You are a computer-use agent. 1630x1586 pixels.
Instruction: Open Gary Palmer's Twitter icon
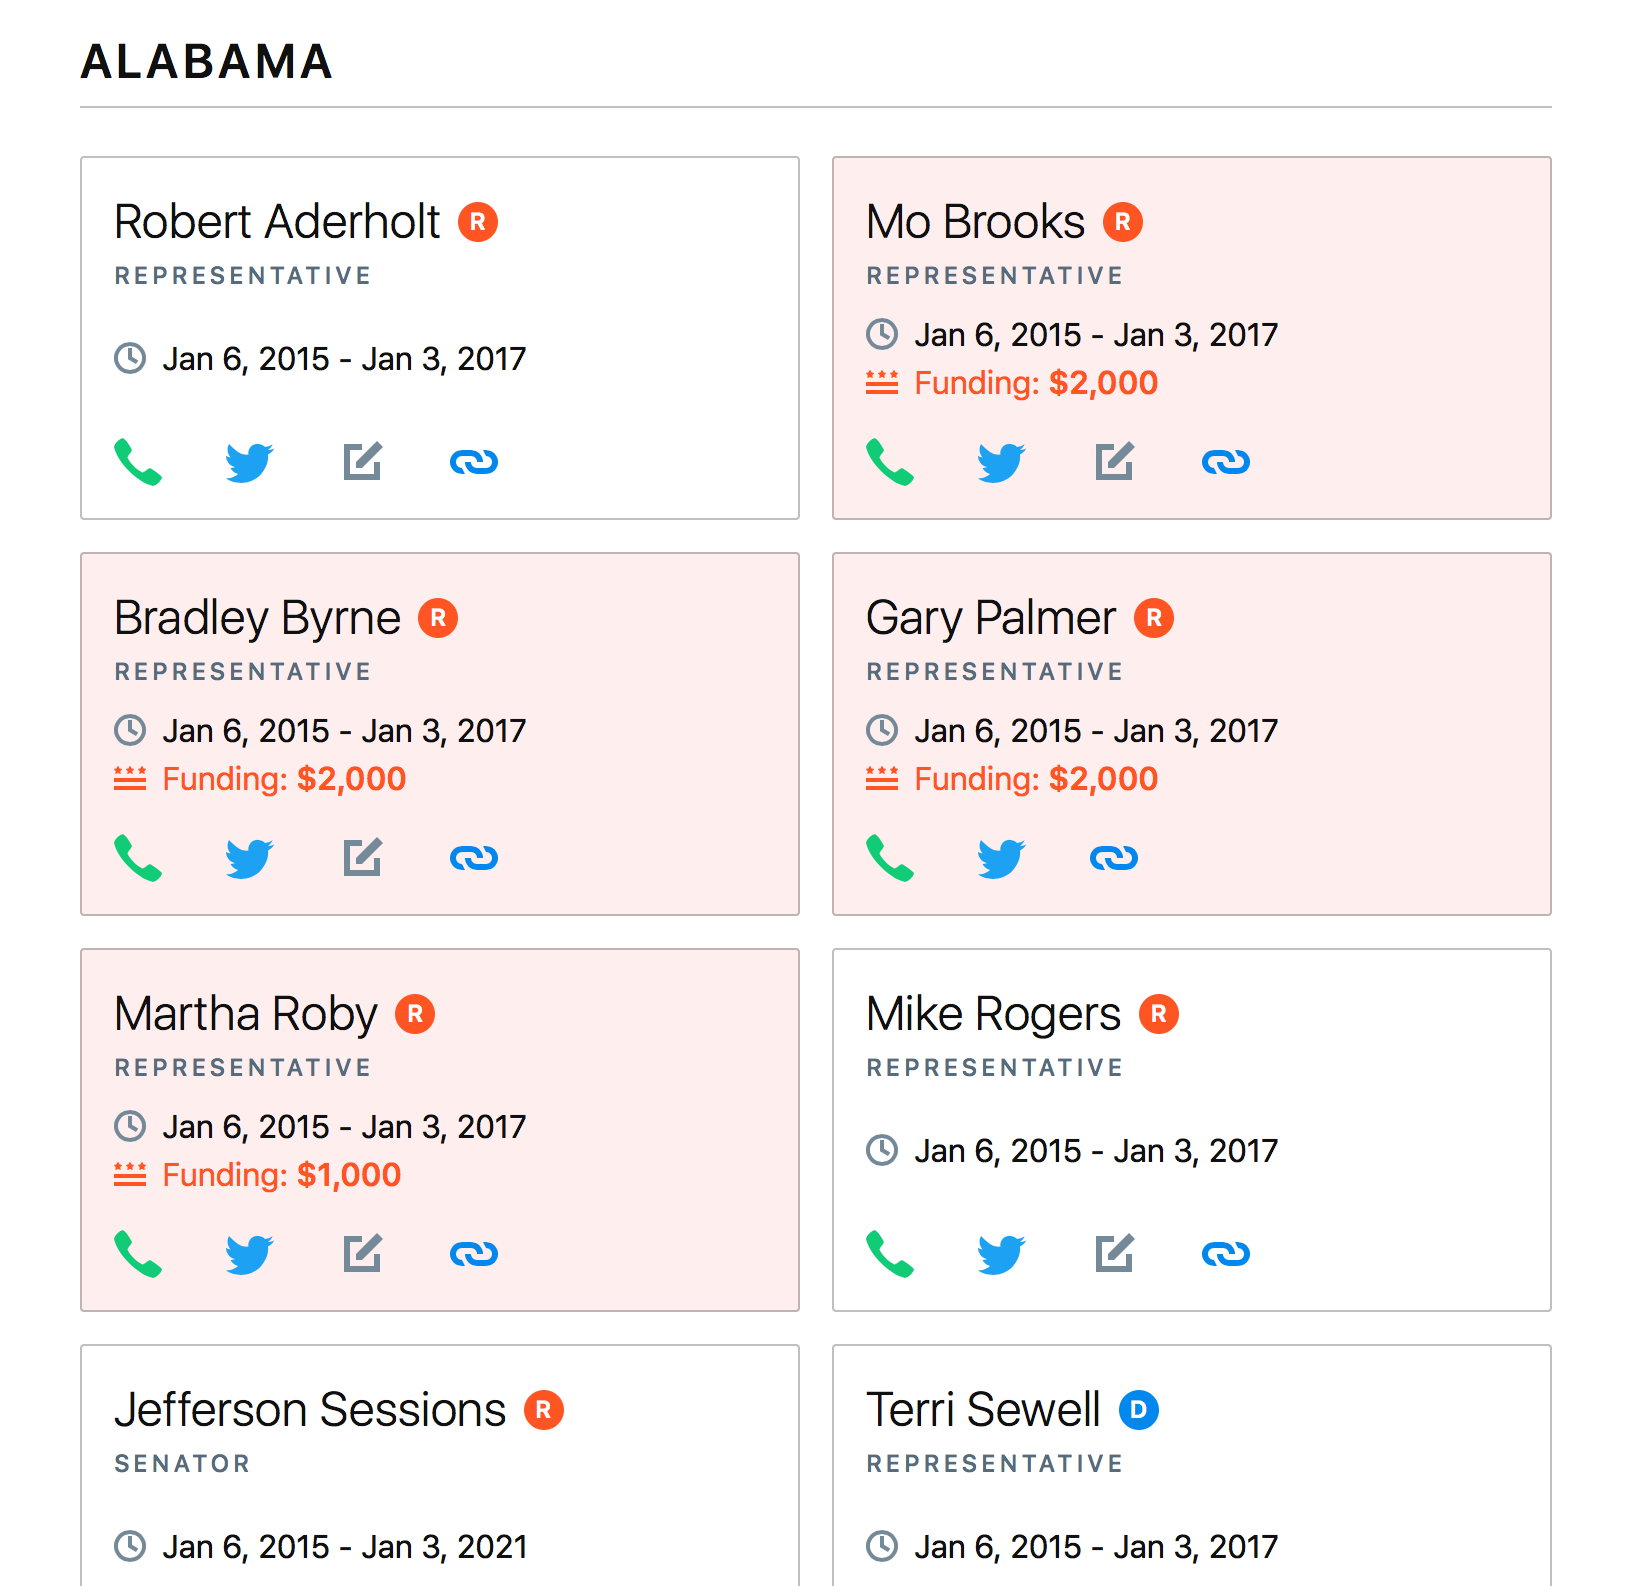(1001, 858)
